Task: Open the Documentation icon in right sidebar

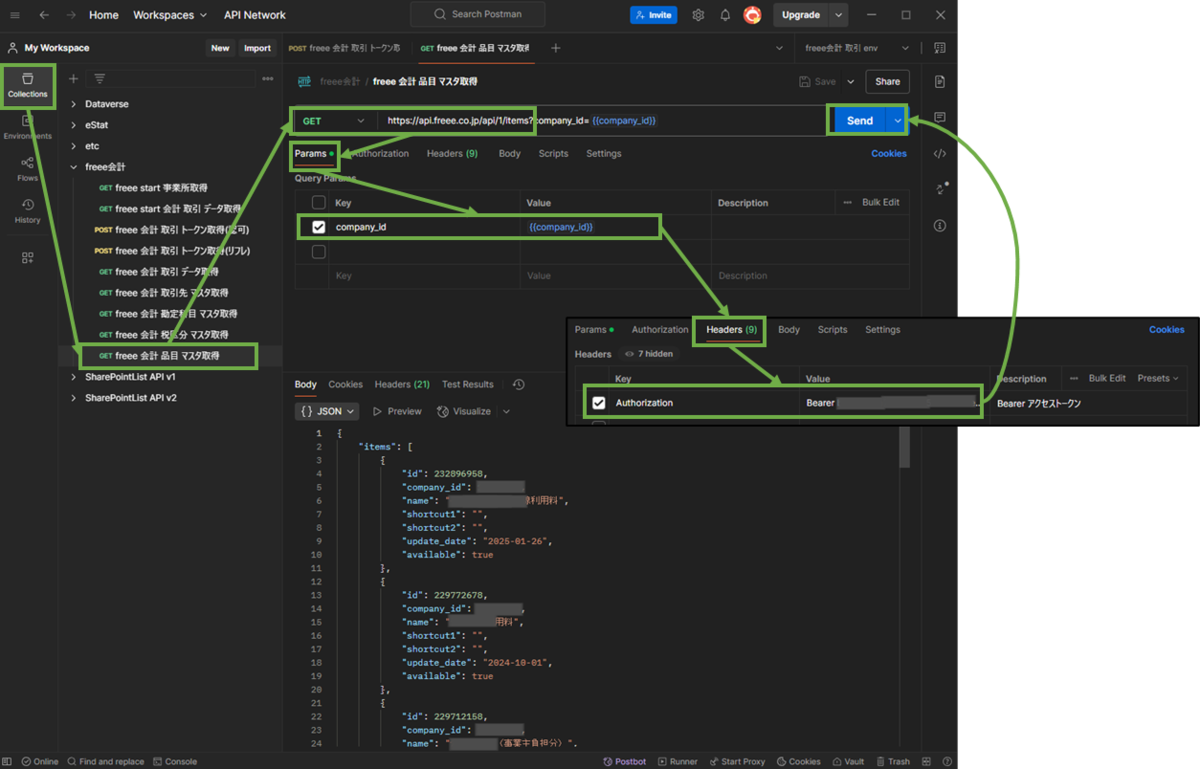Action: point(939,81)
